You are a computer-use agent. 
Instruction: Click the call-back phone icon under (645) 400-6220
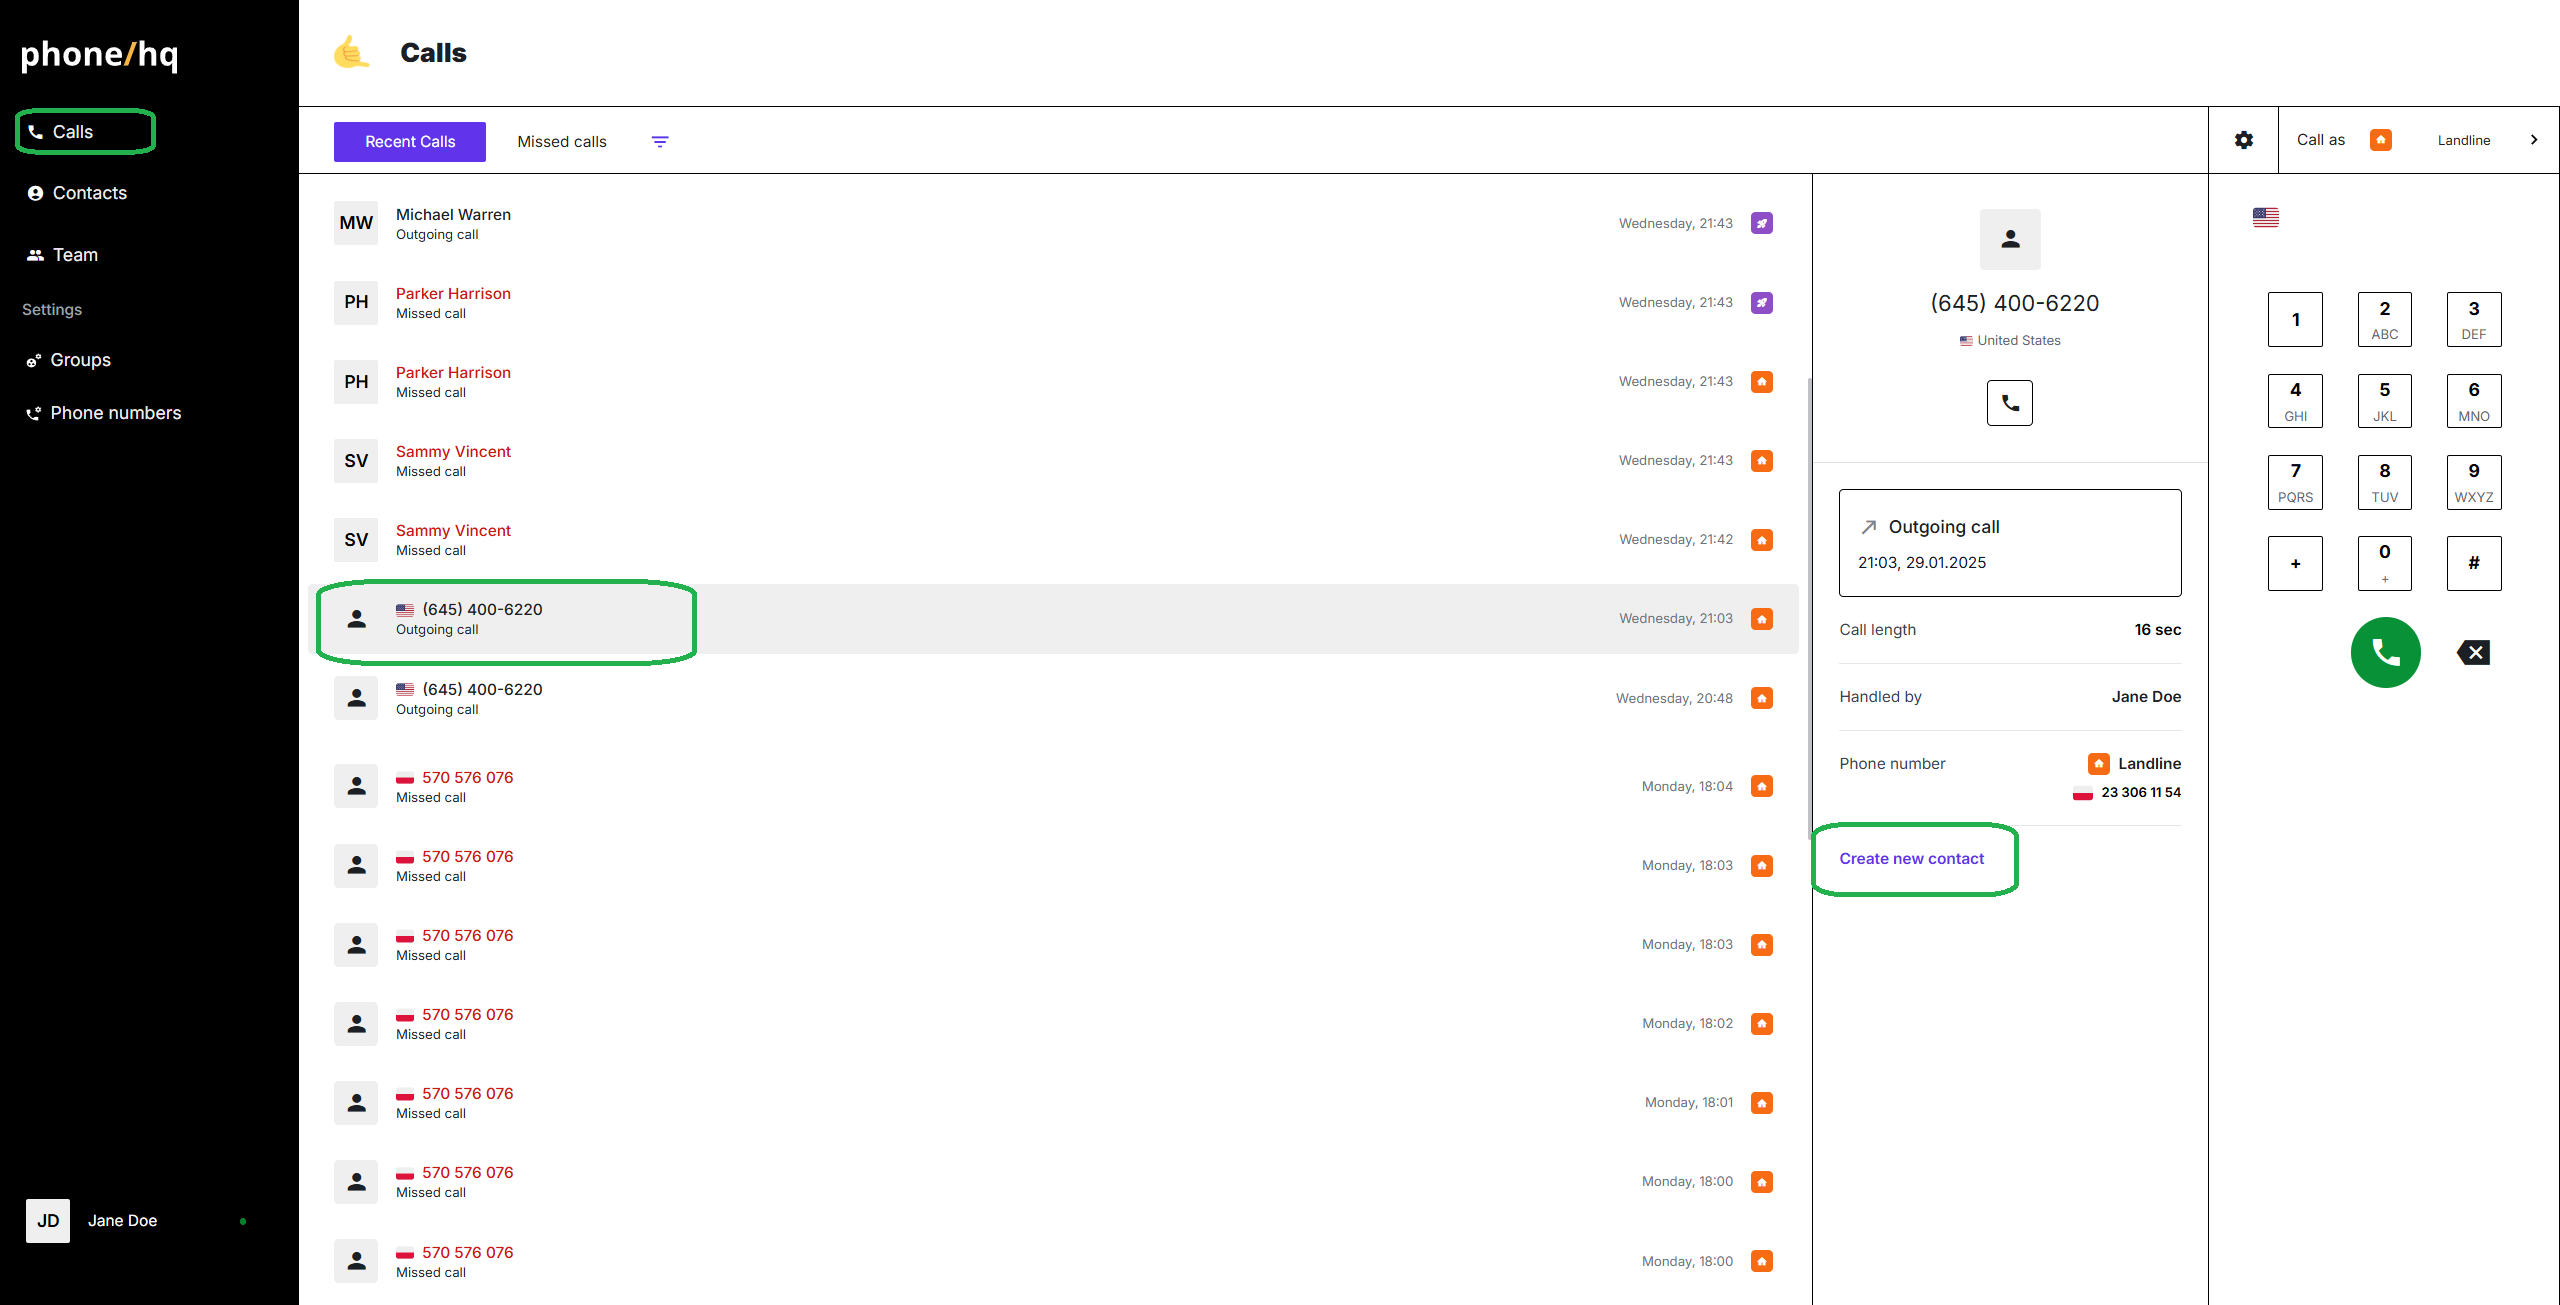point(2009,403)
